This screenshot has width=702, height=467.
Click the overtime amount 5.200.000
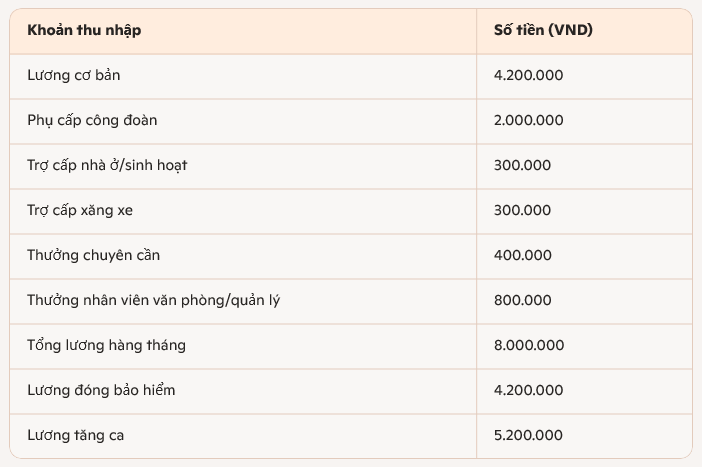point(528,435)
